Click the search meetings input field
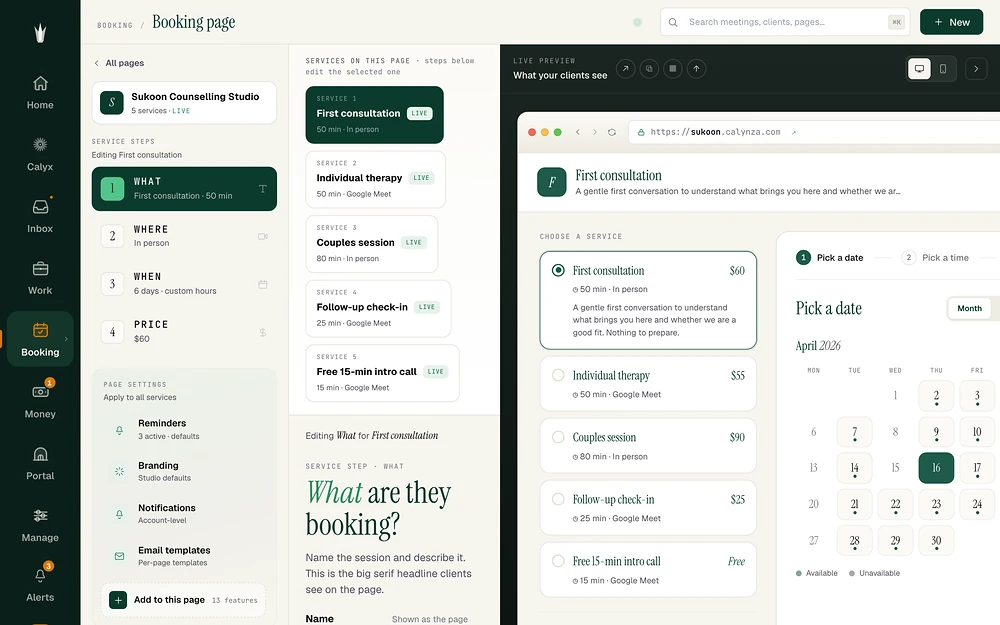1000x625 pixels. tap(785, 22)
